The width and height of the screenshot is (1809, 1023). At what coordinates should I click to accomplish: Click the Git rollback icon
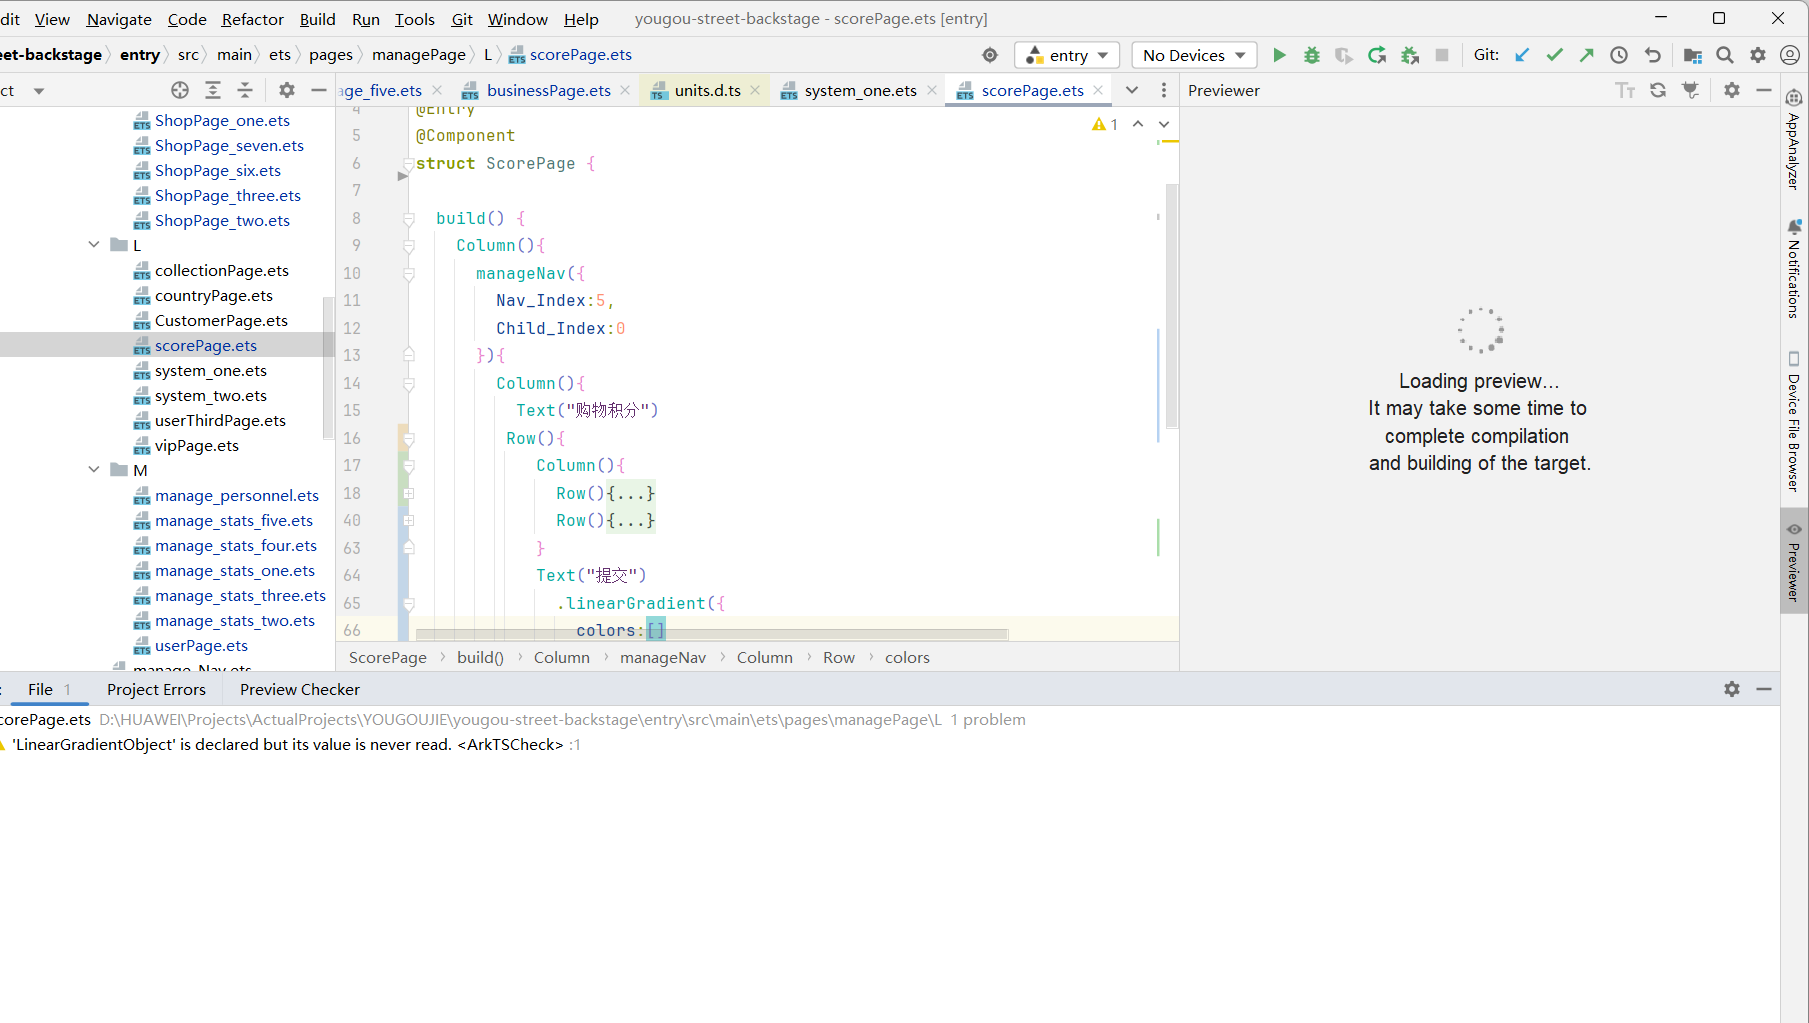(x=1653, y=55)
